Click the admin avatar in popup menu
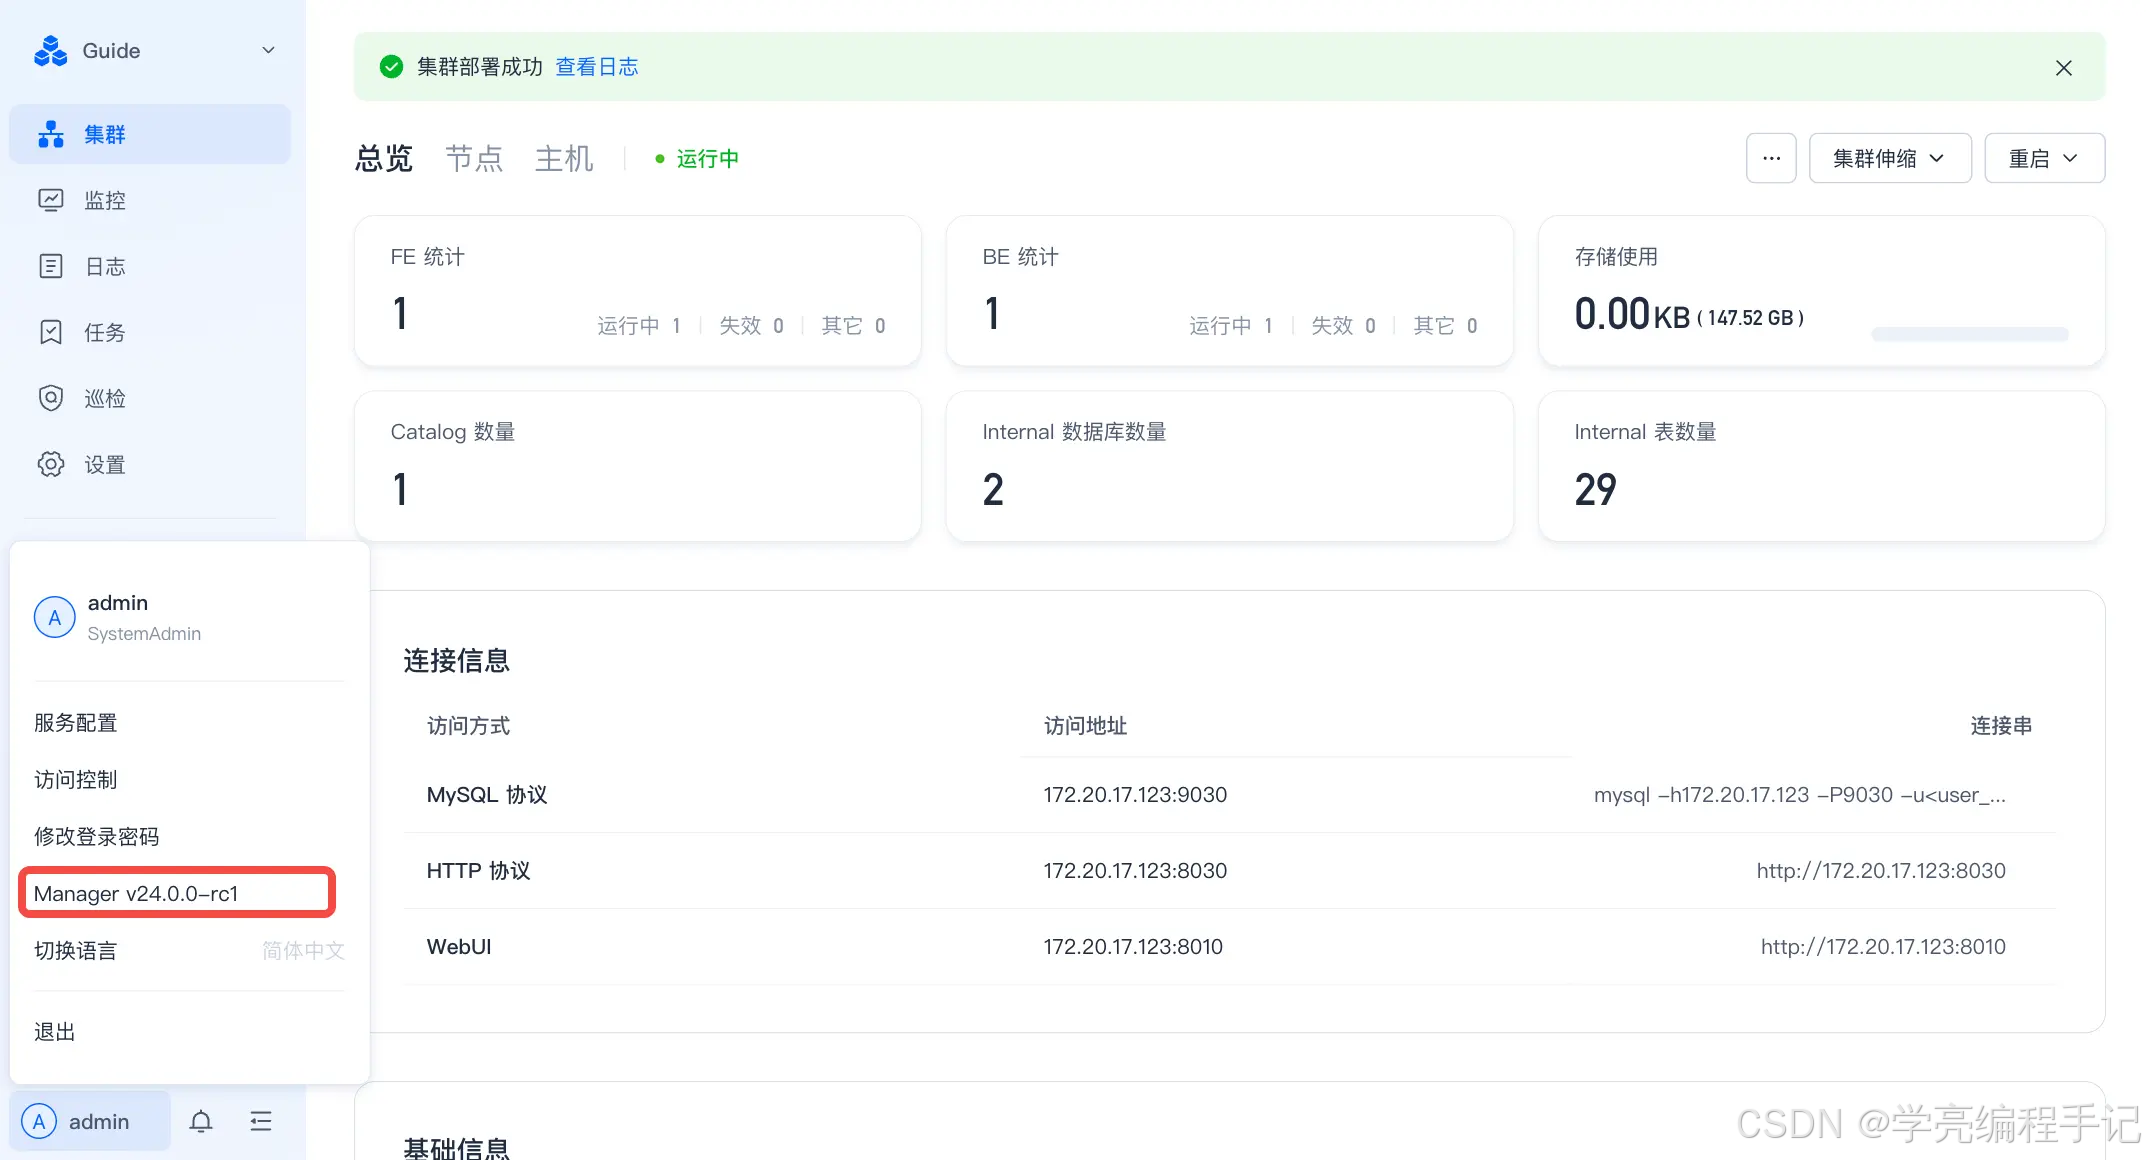Screen dimensions: 2146x1160 click(55, 618)
